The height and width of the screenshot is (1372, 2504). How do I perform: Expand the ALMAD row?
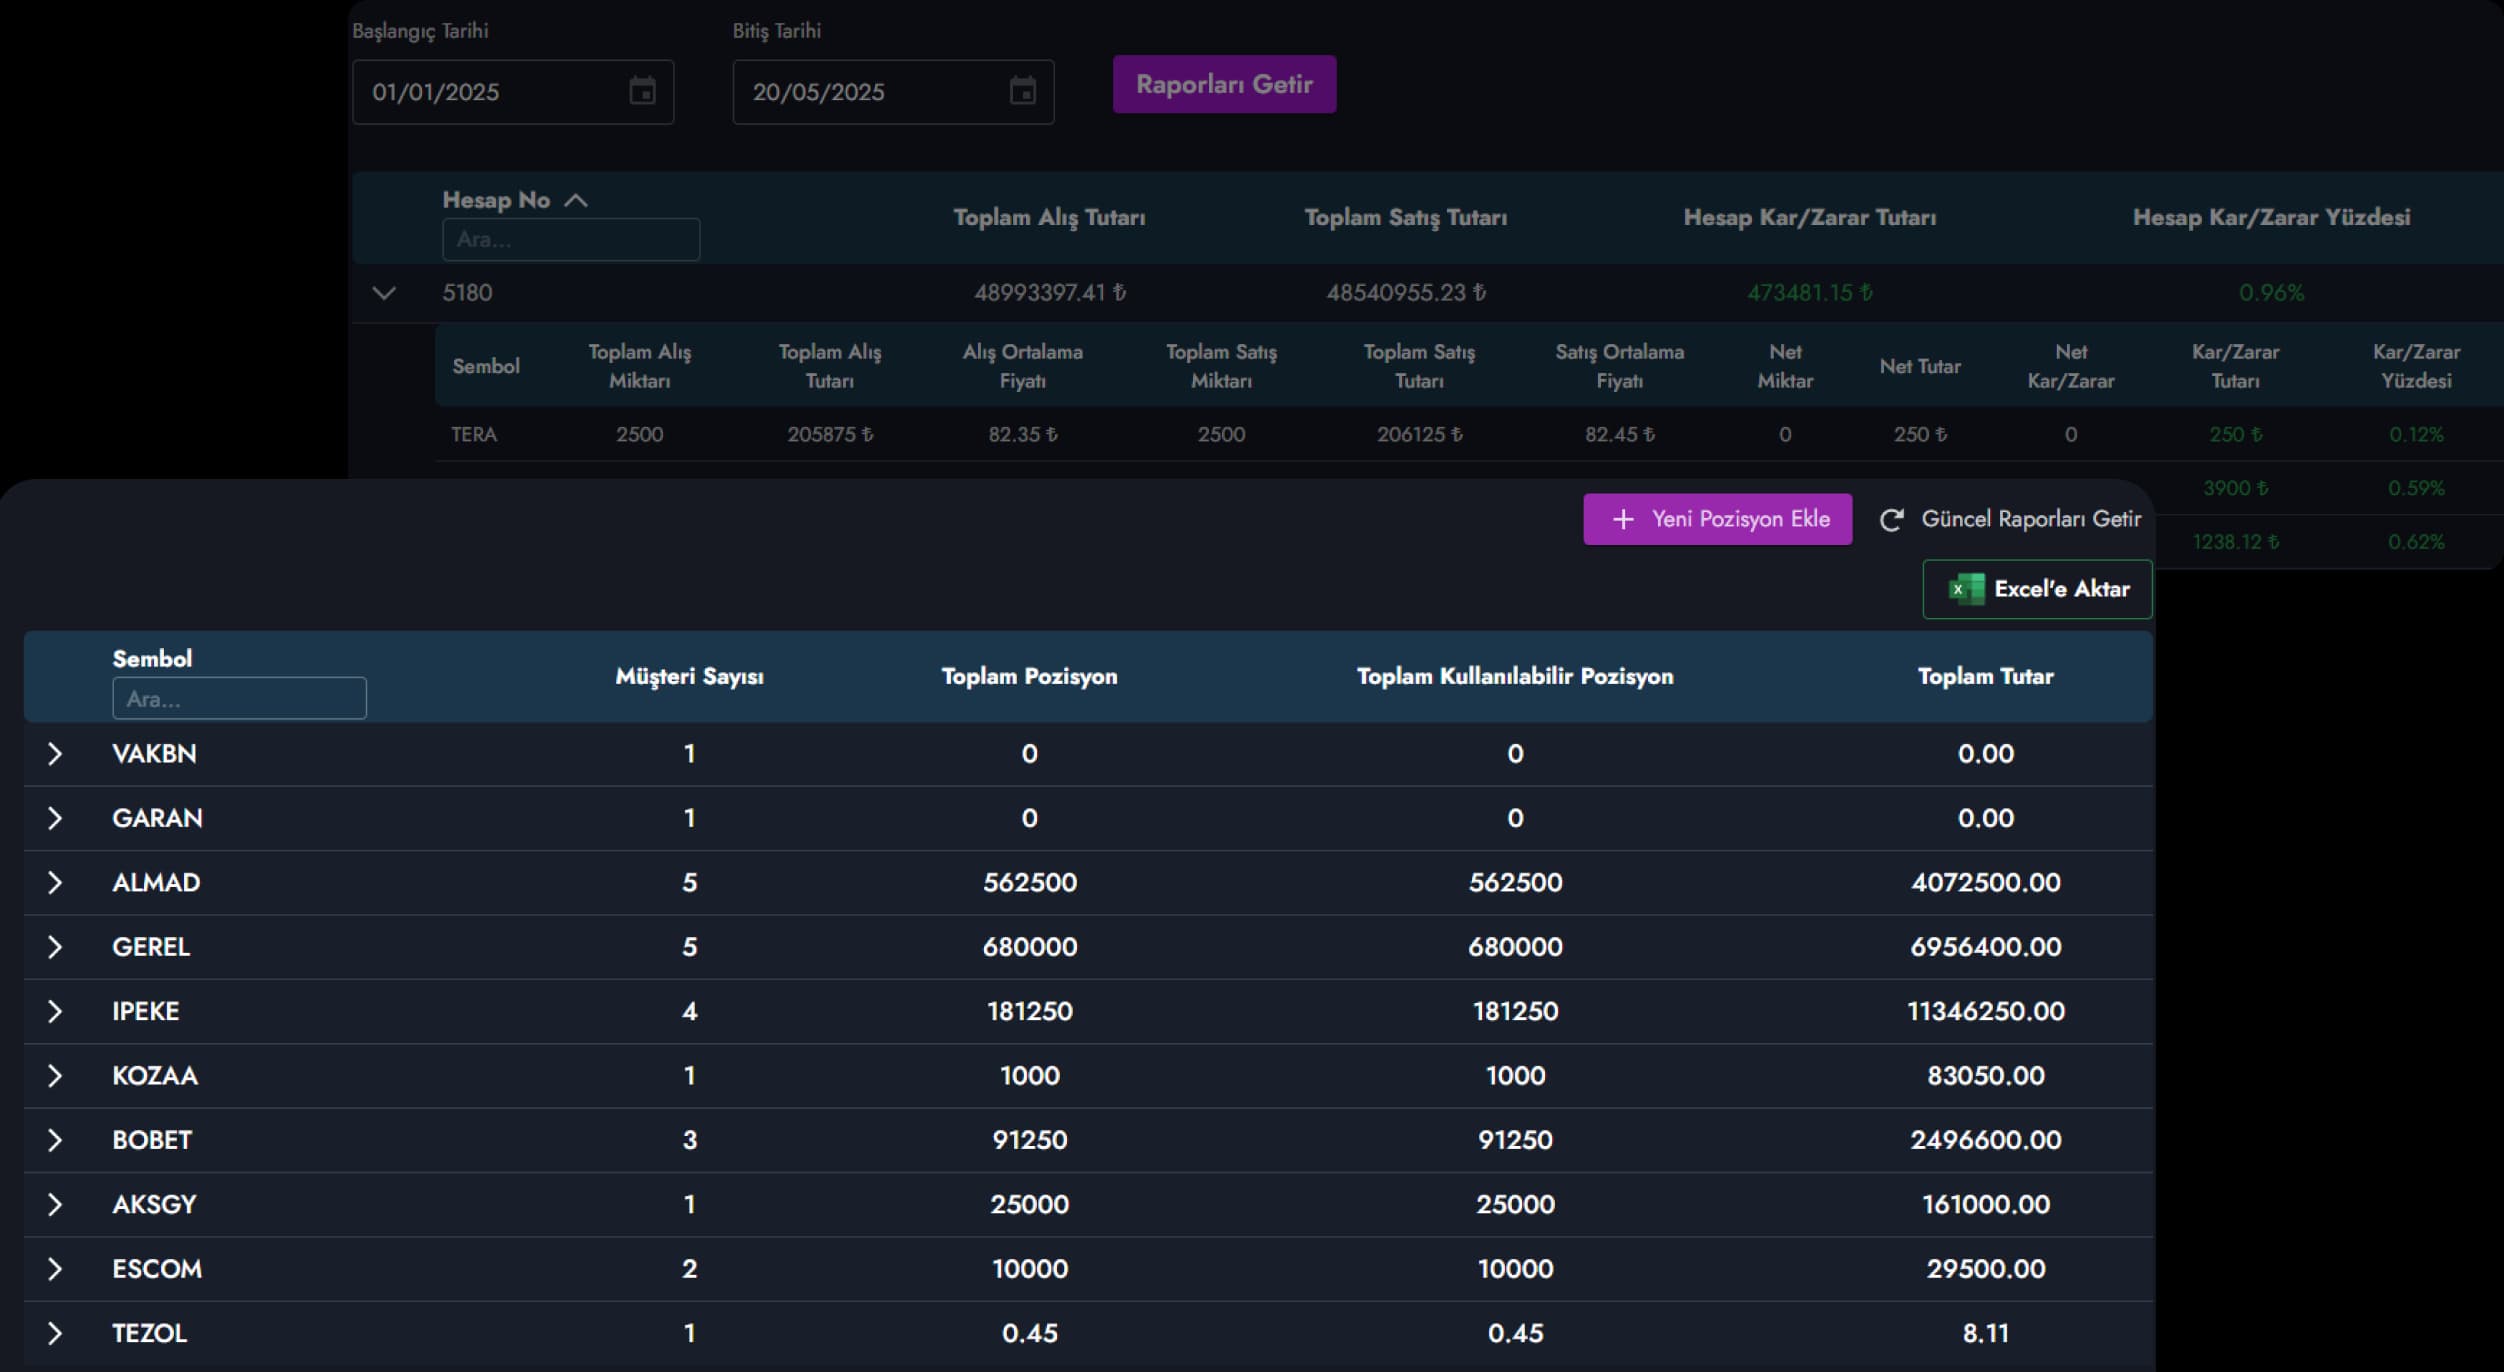[x=55, y=883]
